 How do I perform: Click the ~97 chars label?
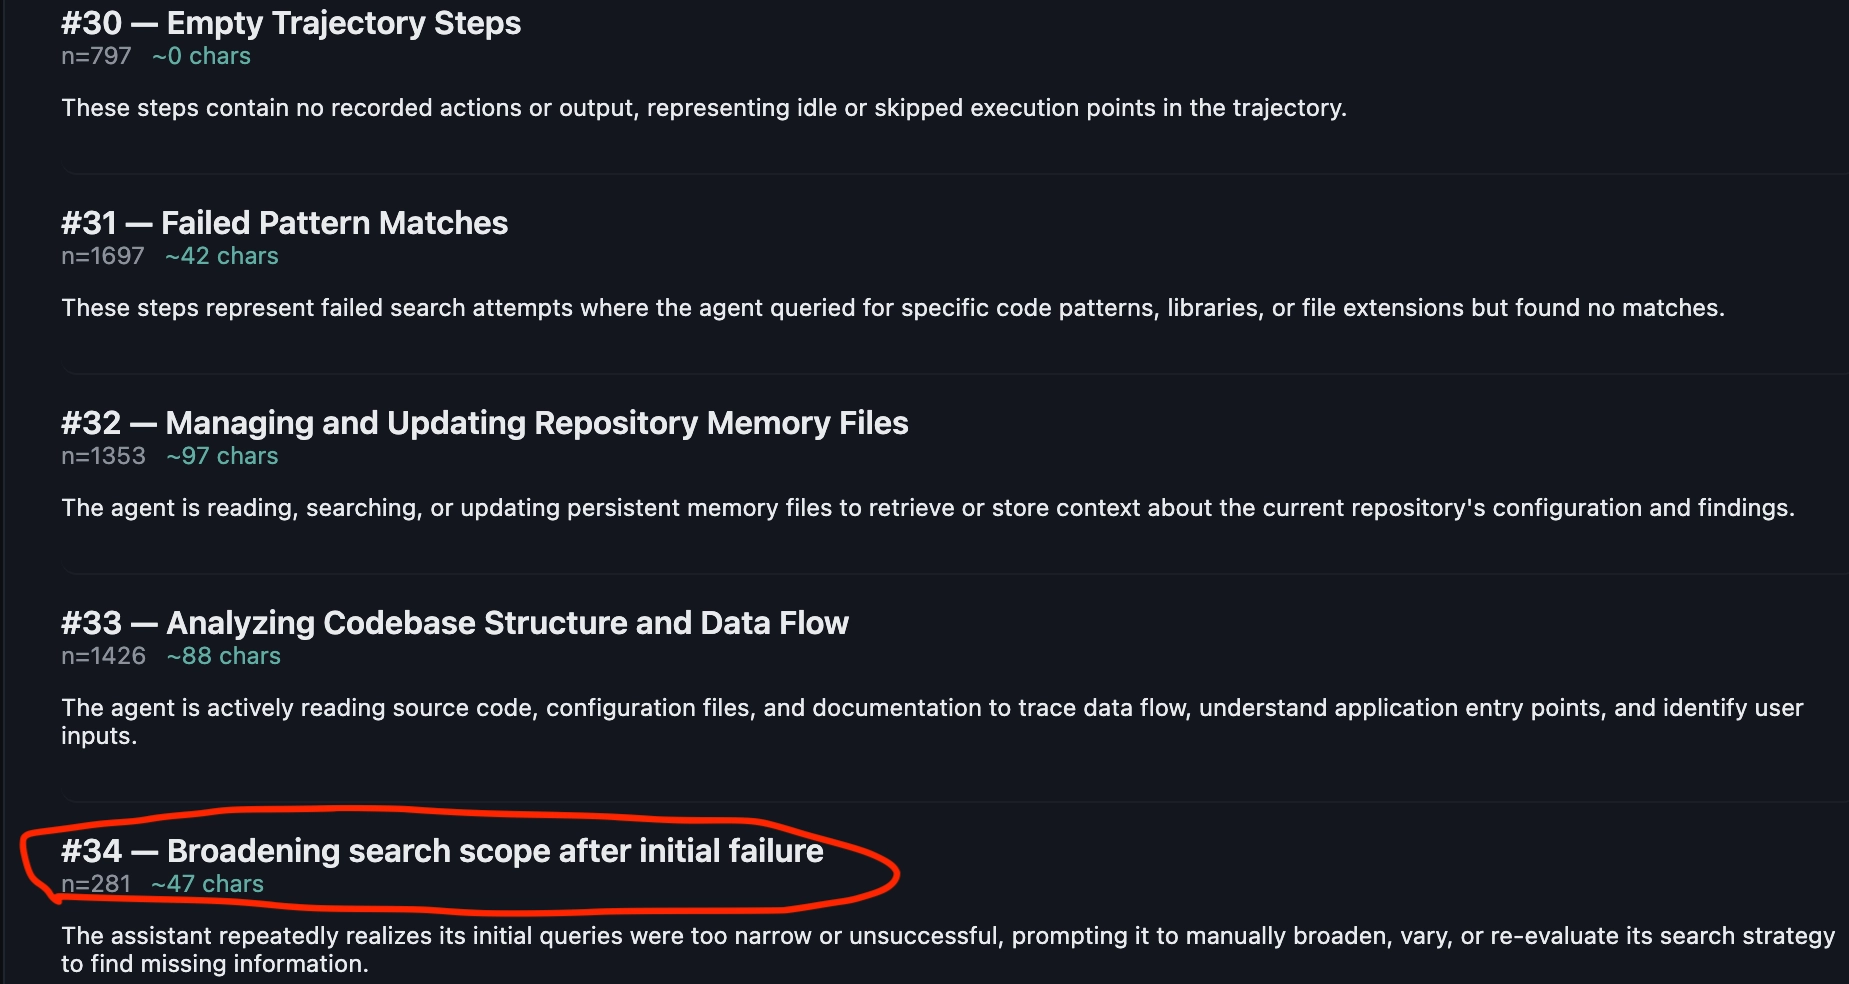[x=222, y=456]
